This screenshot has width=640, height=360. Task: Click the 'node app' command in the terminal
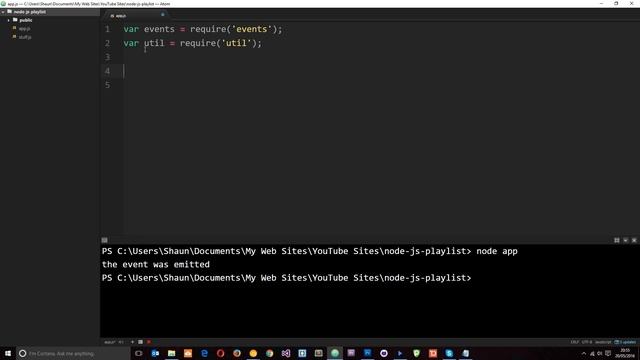coord(497,251)
